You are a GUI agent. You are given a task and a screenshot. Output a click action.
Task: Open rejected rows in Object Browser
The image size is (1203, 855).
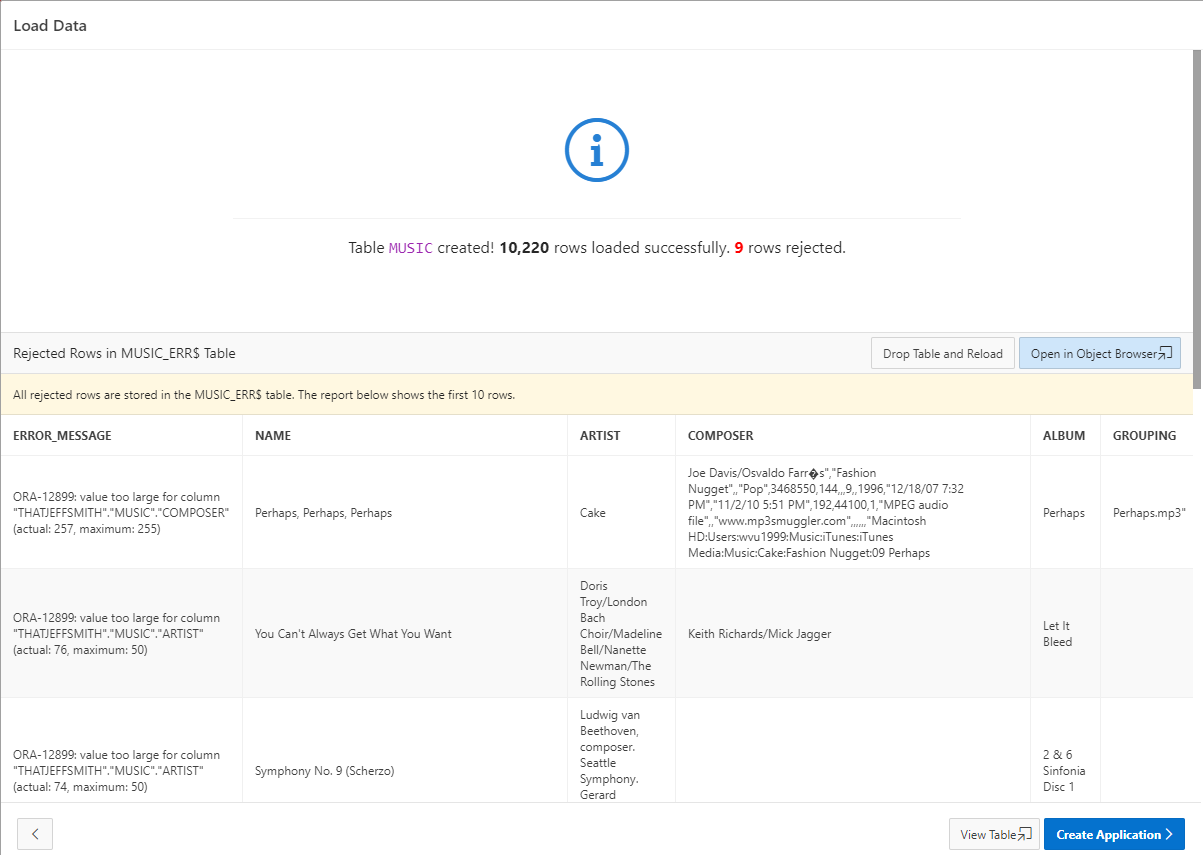tap(1100, 353)
